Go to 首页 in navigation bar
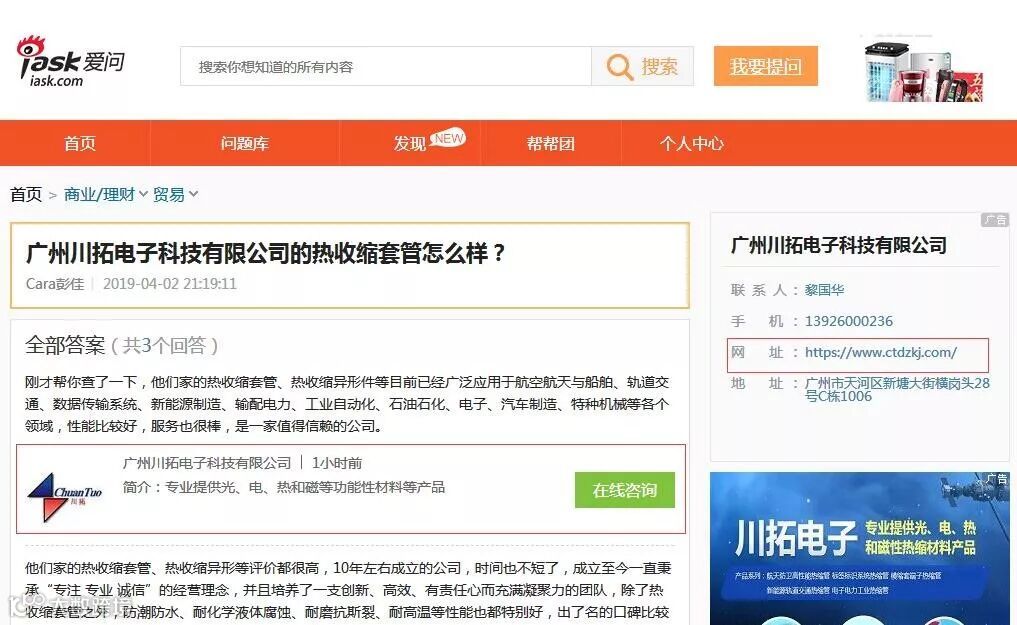 coord(80,143)
